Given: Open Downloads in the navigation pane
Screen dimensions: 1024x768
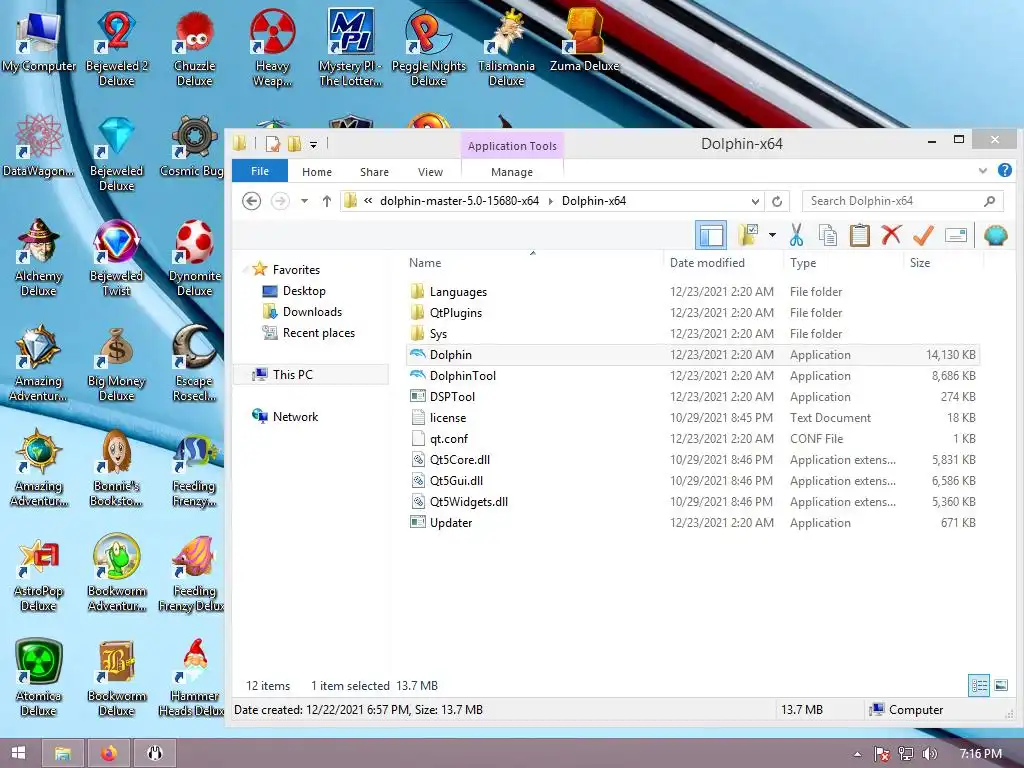Looking at the screenshot, I should click(x=312, y=312).
